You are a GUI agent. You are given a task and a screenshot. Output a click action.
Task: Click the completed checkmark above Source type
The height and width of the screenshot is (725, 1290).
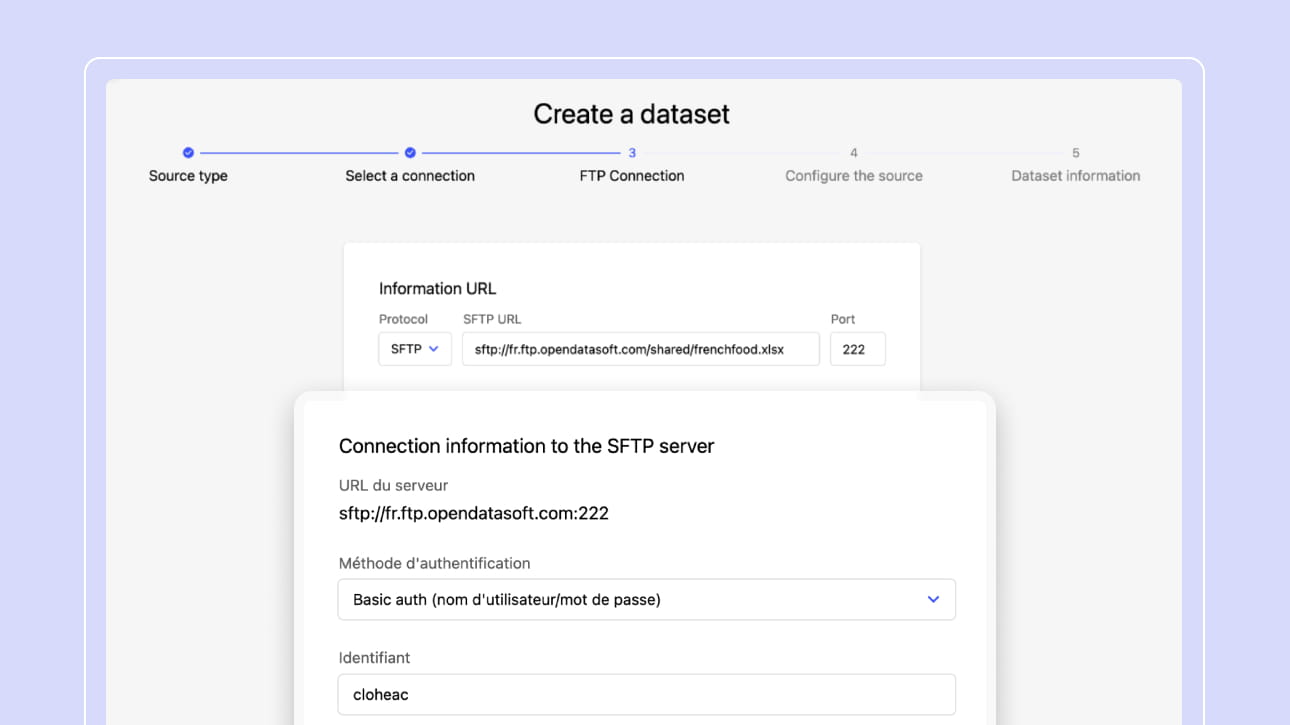188,153
